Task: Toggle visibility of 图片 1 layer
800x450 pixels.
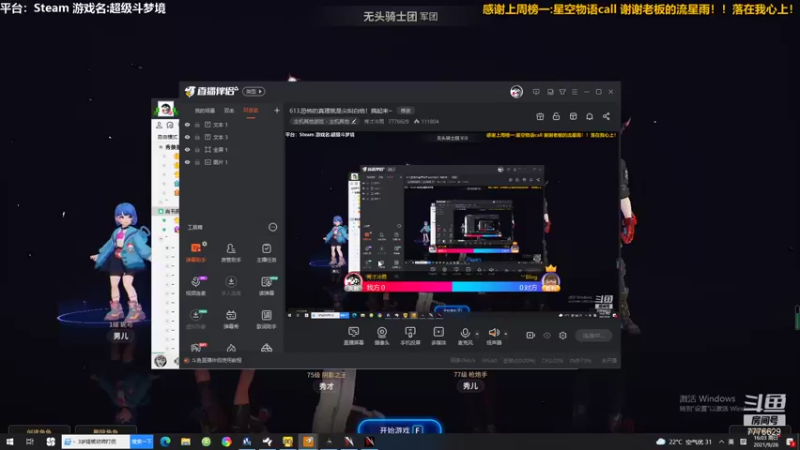Action: 187,162
